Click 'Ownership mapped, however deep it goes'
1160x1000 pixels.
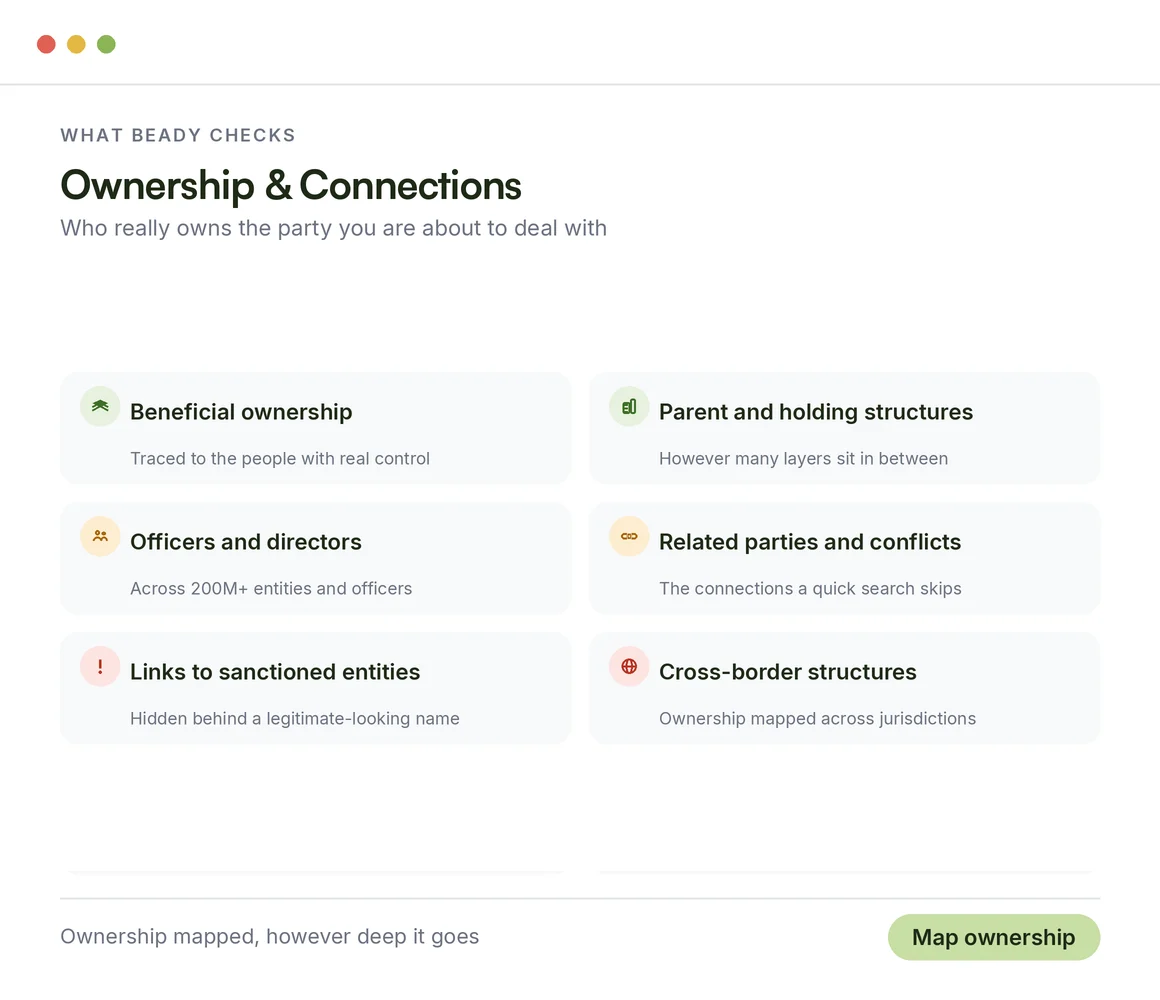point(269,937)
